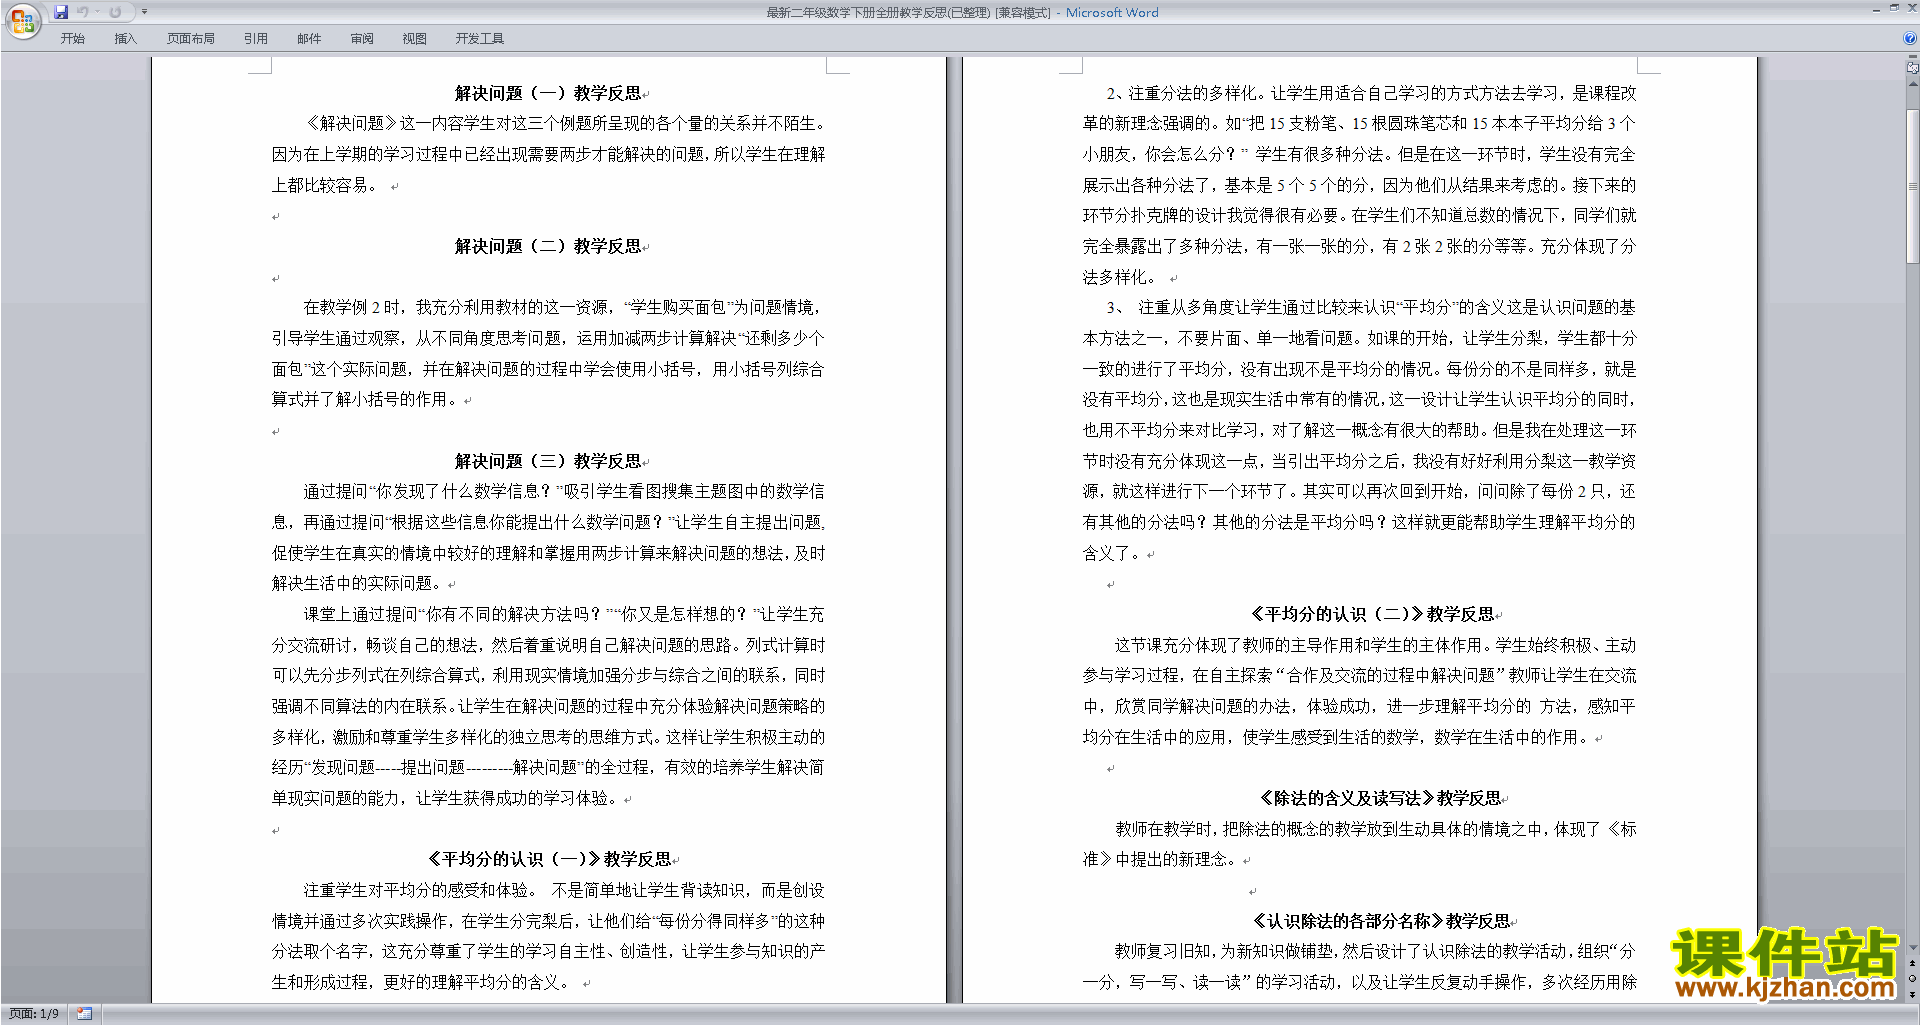This screenshot has height=1025, width=1920.
Task: Select the 页面布局 ribbon tab
Action: pyautogui.click(x=191, y=38)
